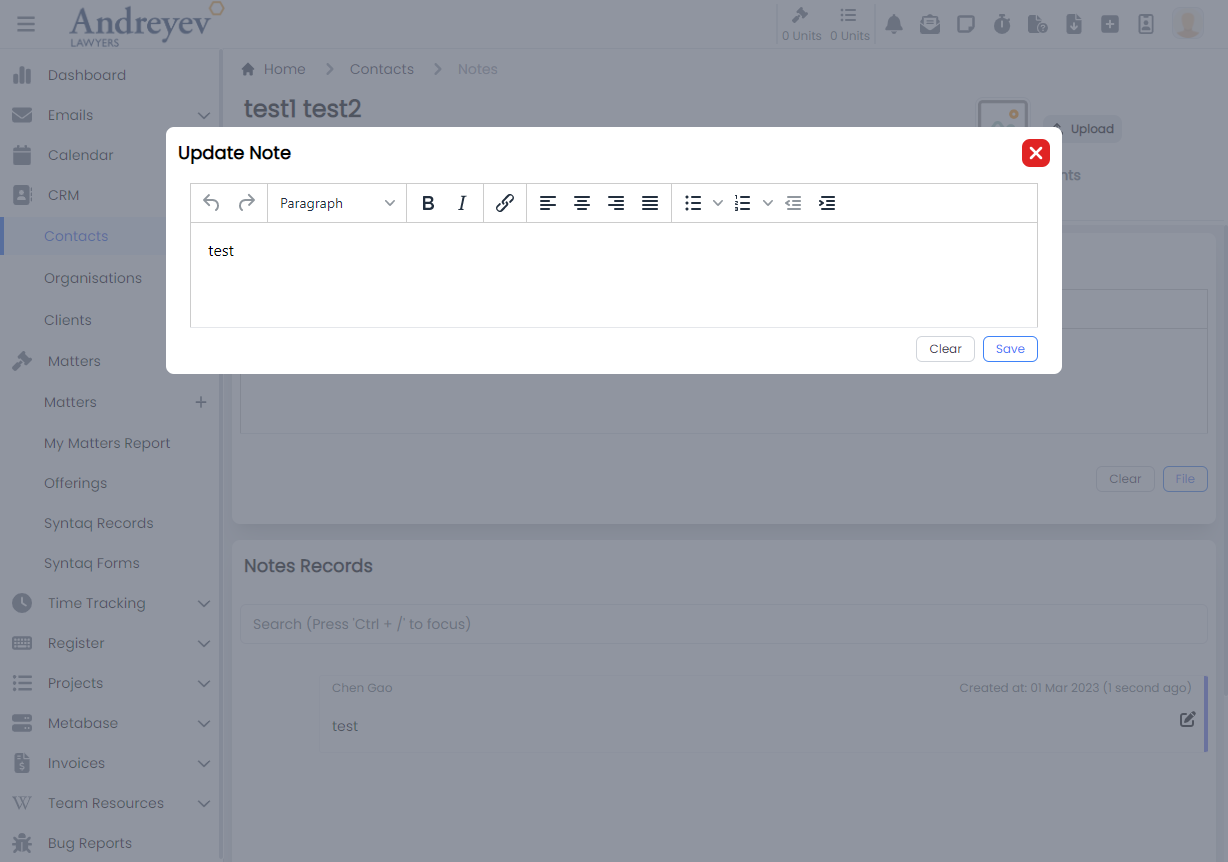The image size is (1228, 862).
Task: Click the Redo arrow in editor toolbar
Action: pos(246,203)
